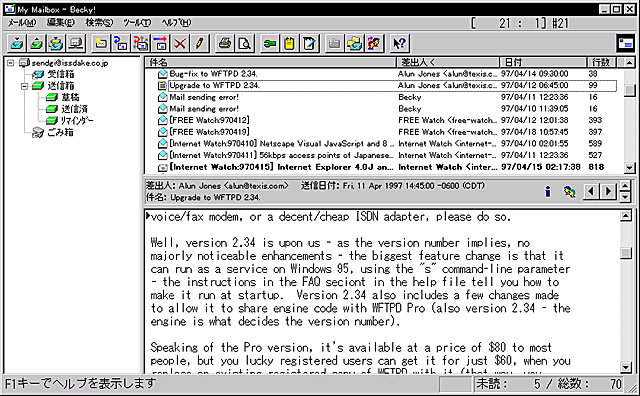
Task: Open the find magnifier icon
Action: pos(245,43)
